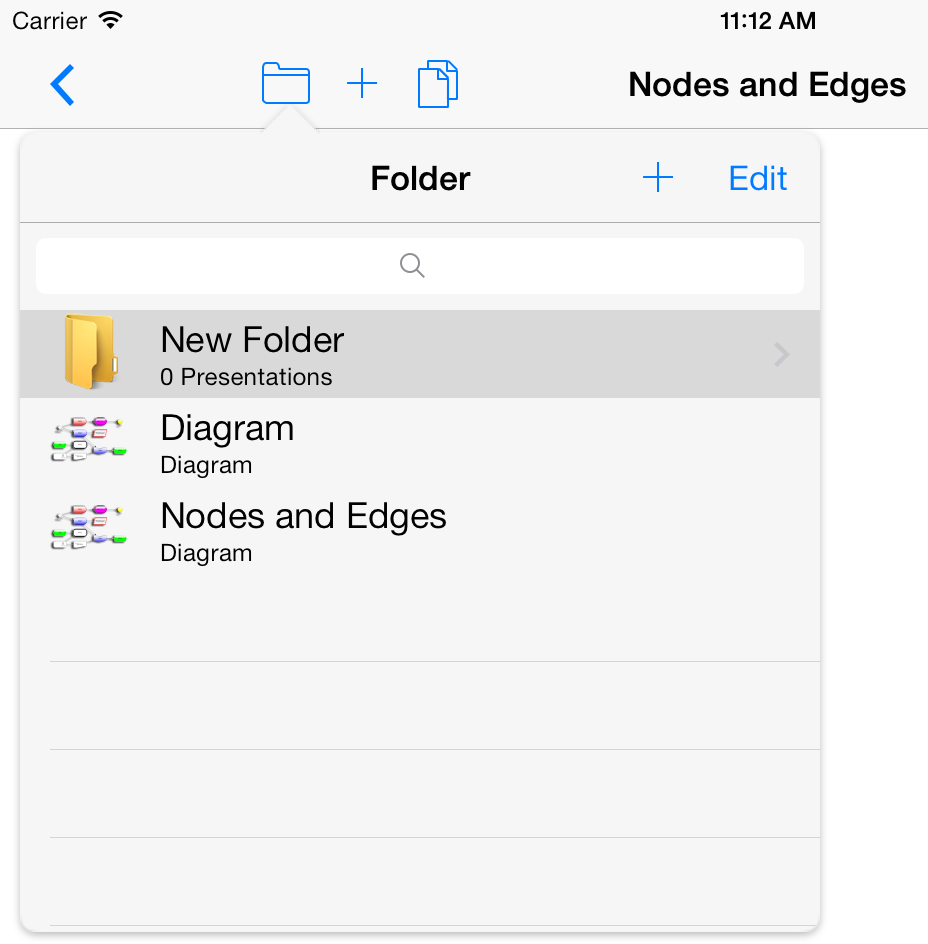928x944 pixels.
Task: Select the Nodes and Edges list entry
Action: 303,516
